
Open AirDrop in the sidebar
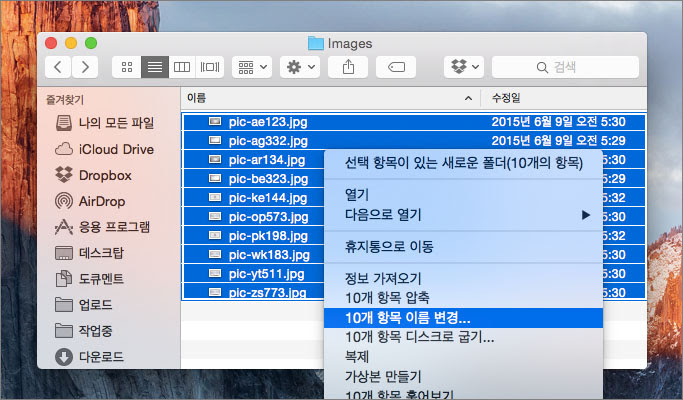pos(90,201)
